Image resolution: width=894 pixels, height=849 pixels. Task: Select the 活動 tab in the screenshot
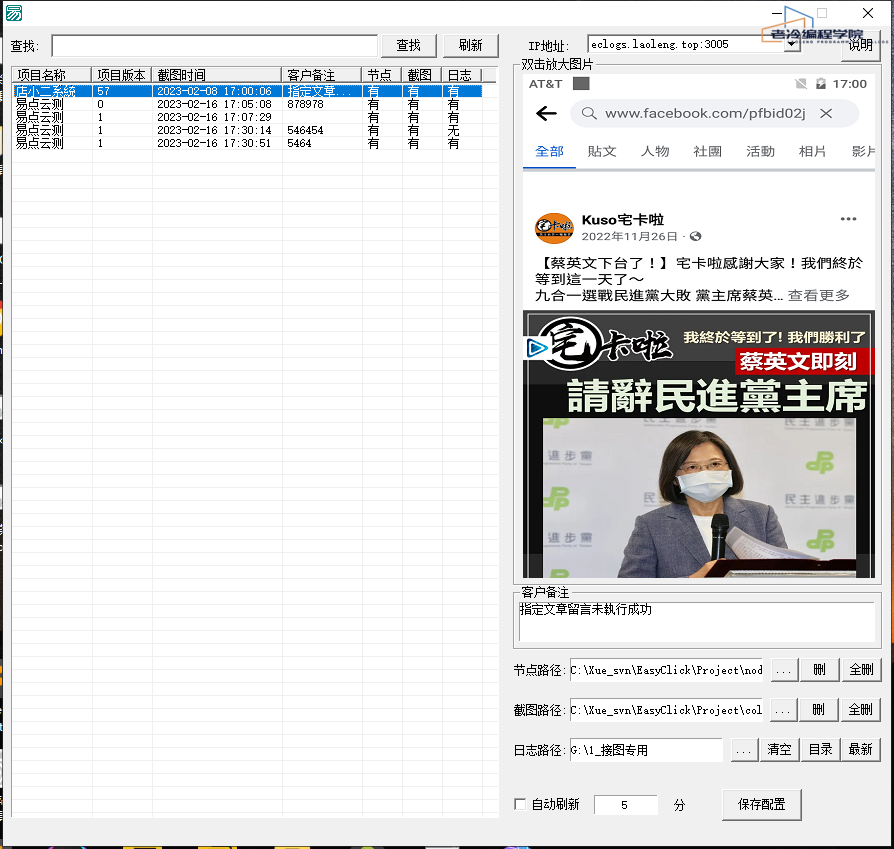[760, 151]
